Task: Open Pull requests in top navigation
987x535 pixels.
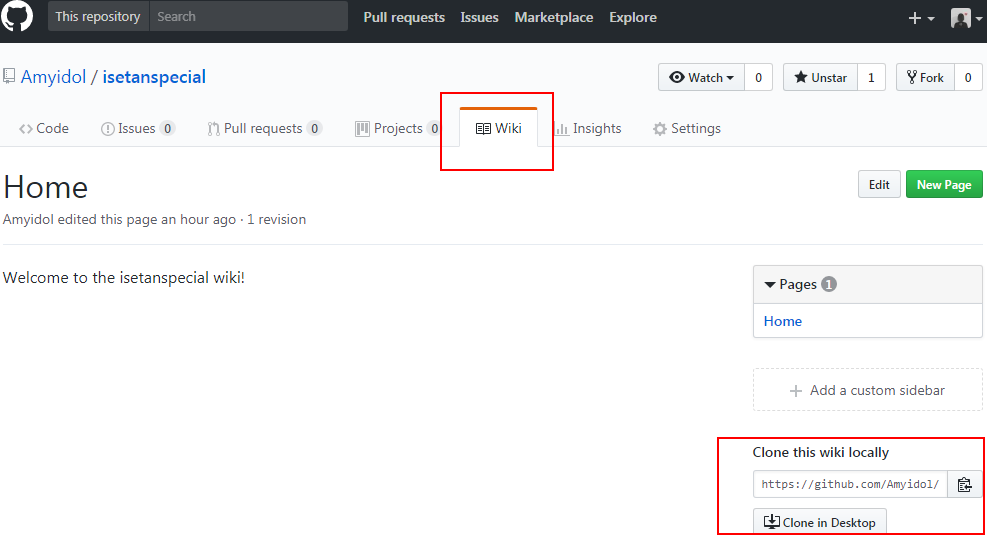Action: click(x=404, y=18)
